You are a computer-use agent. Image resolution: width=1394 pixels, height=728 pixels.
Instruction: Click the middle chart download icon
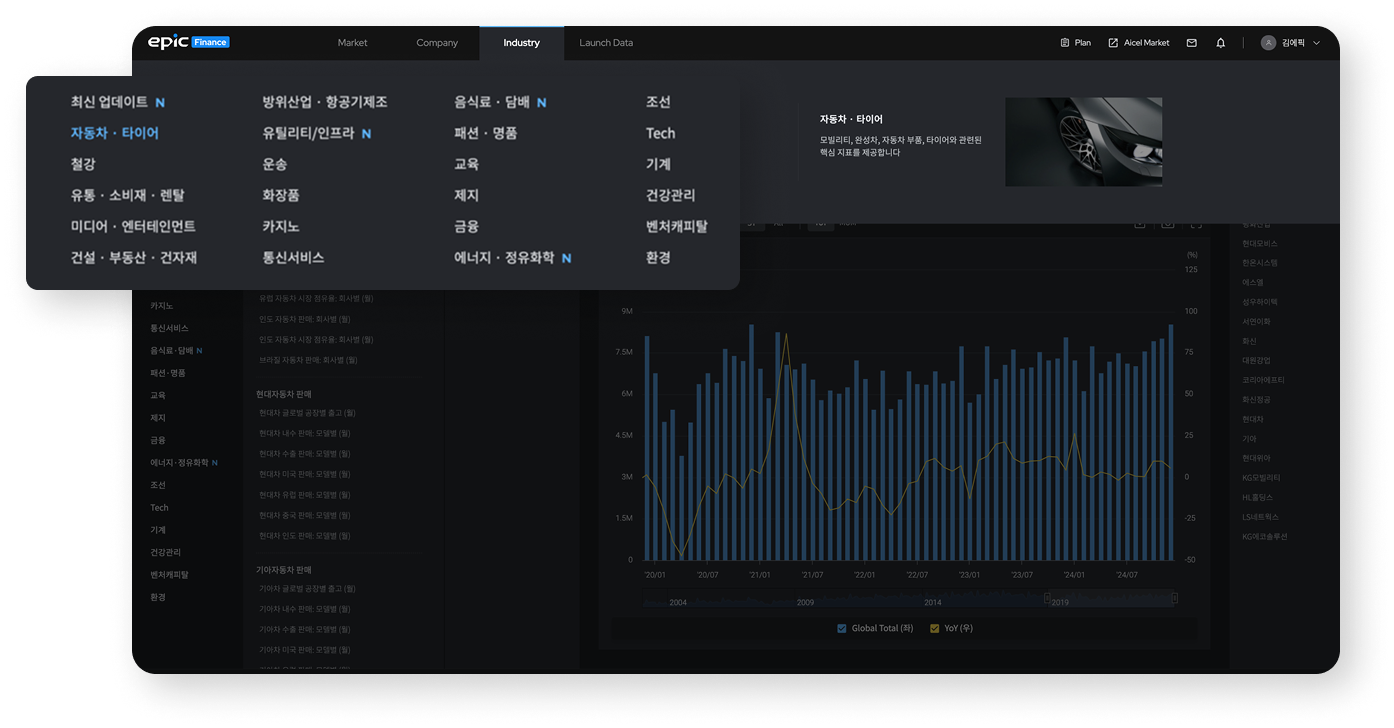coord(1167,225)
